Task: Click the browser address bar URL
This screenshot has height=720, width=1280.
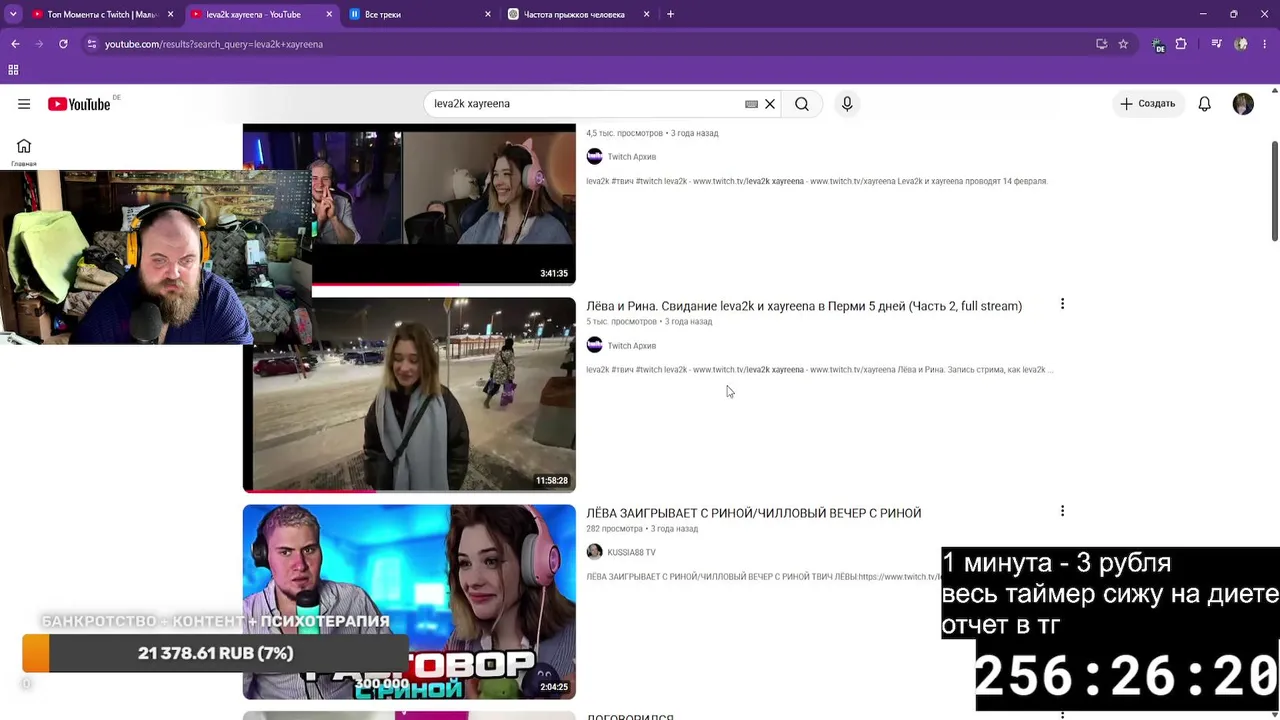Action: [x=214, y=44]
